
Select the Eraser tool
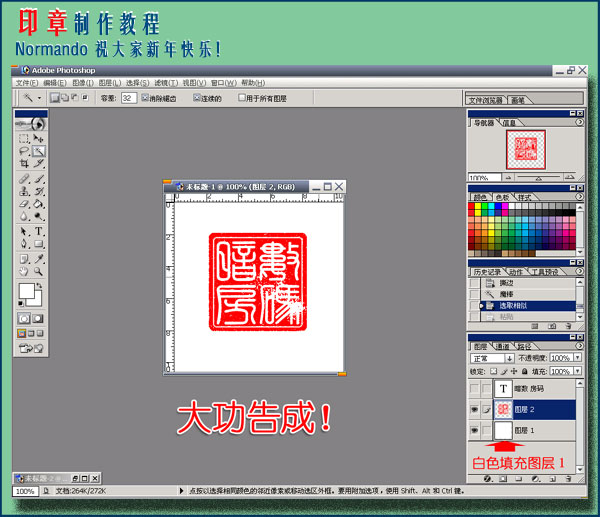[x=24, y=204]
